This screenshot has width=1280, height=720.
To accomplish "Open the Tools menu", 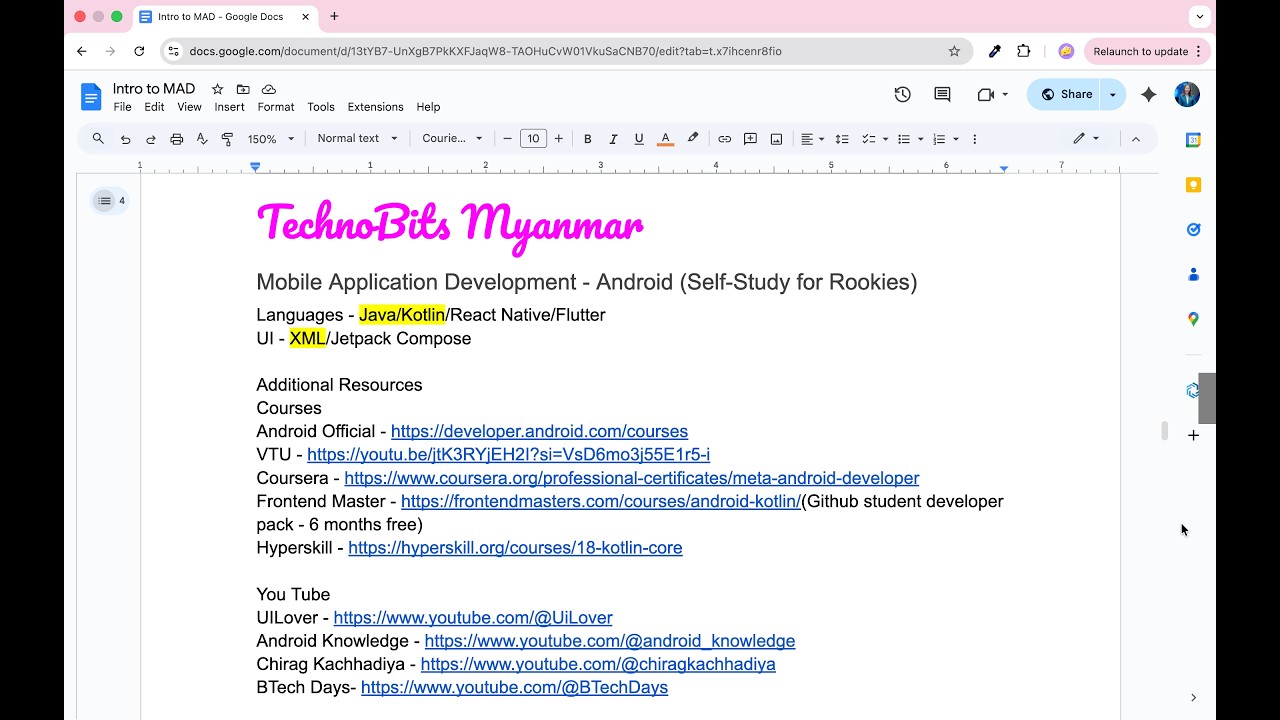I will coord(321,107).
